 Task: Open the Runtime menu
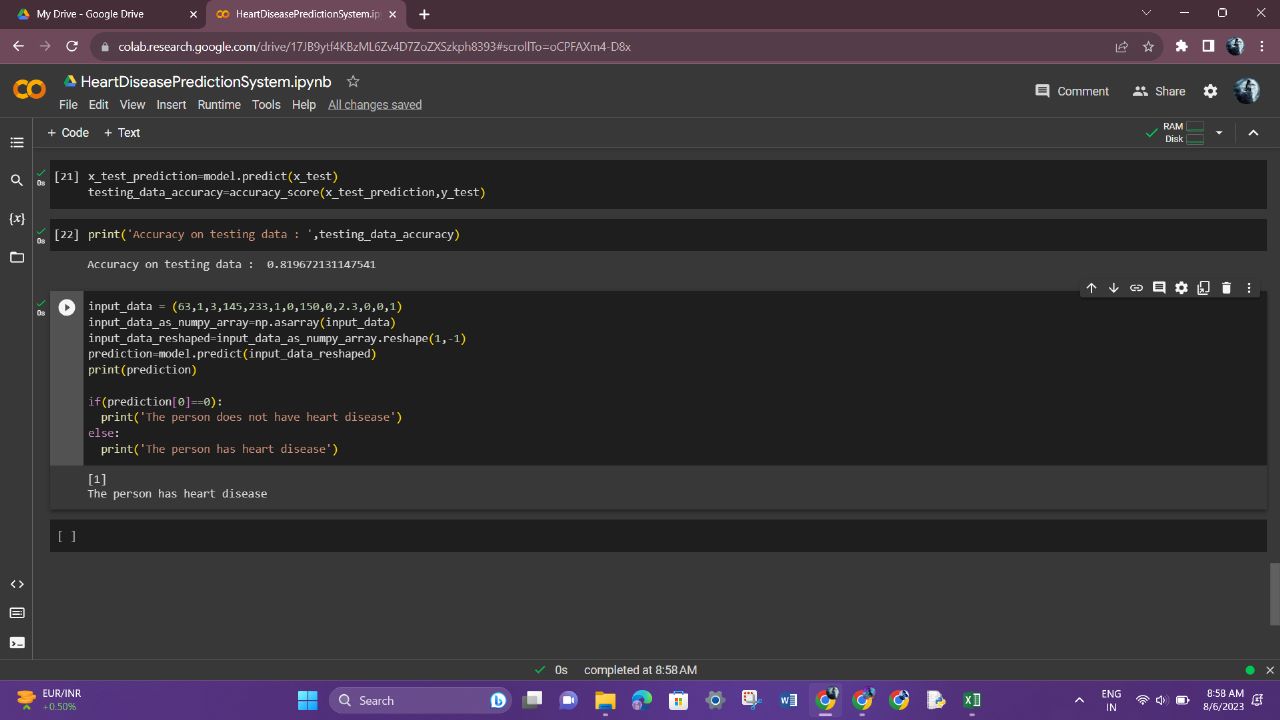pyautogui.click(x=219, y=105)
